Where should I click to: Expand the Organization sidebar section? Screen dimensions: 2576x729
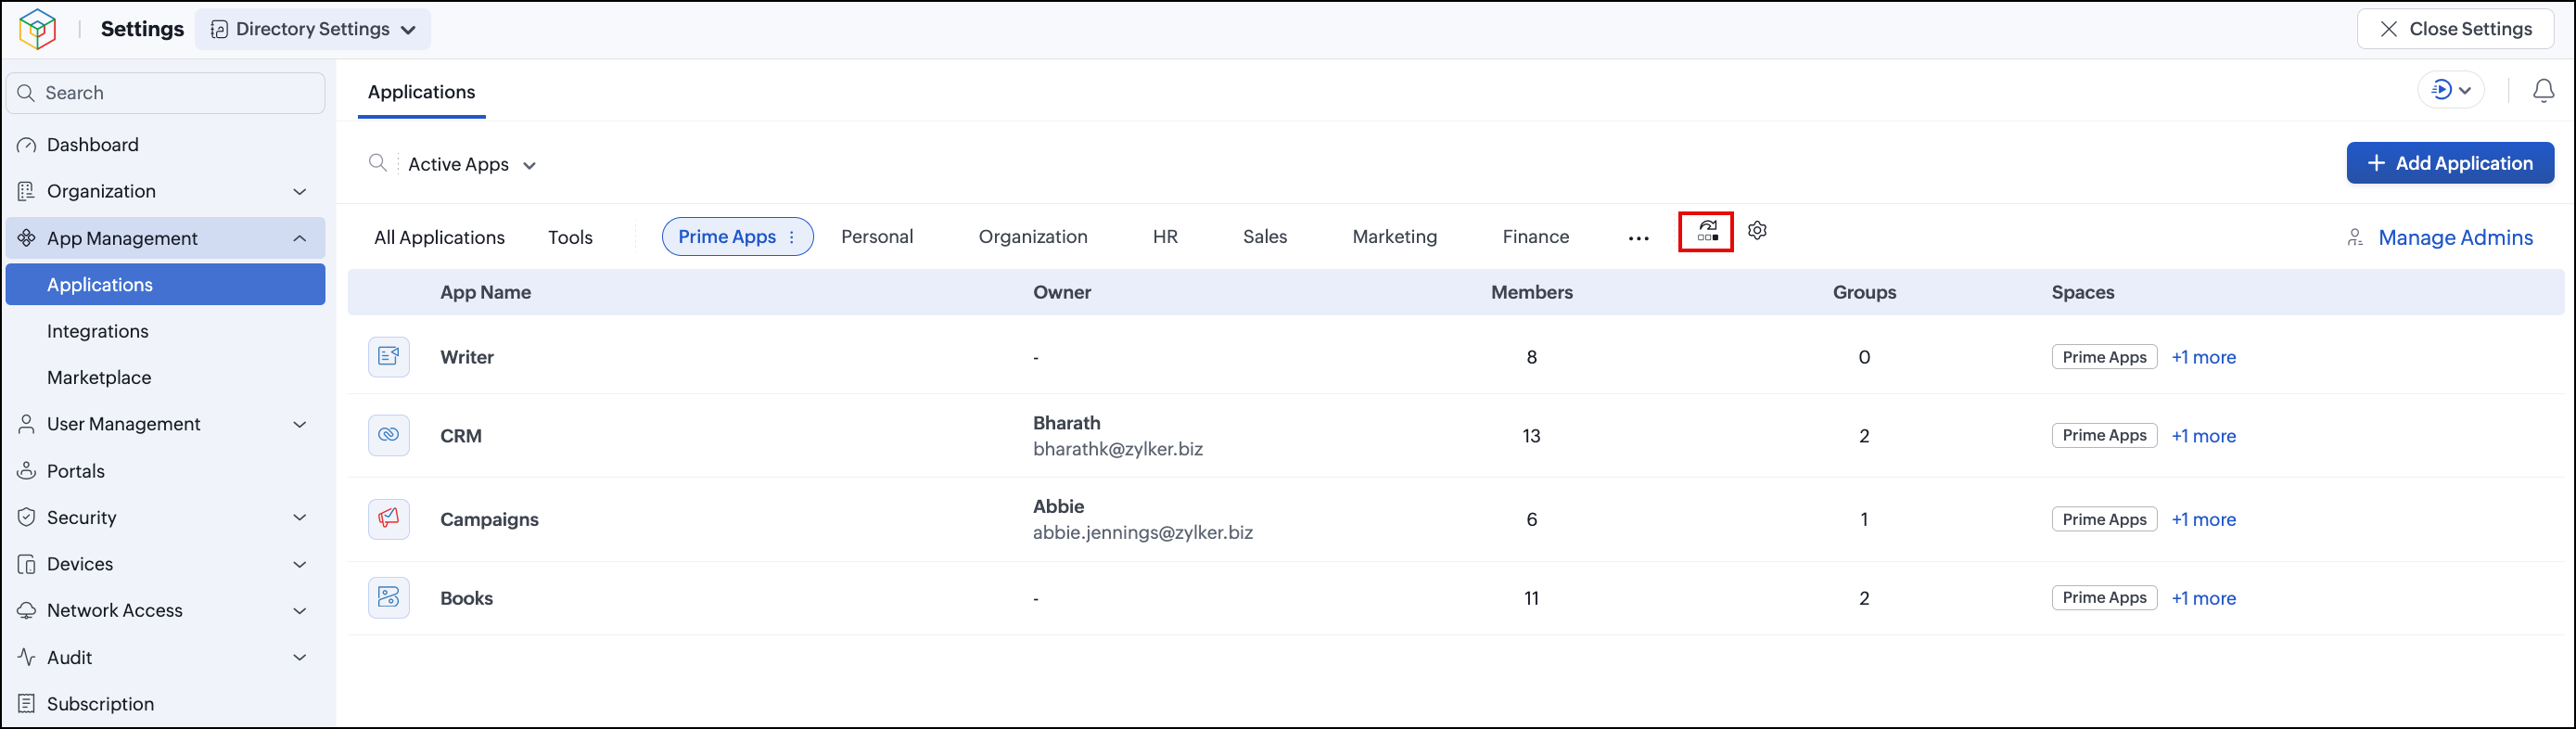[300, 191]
